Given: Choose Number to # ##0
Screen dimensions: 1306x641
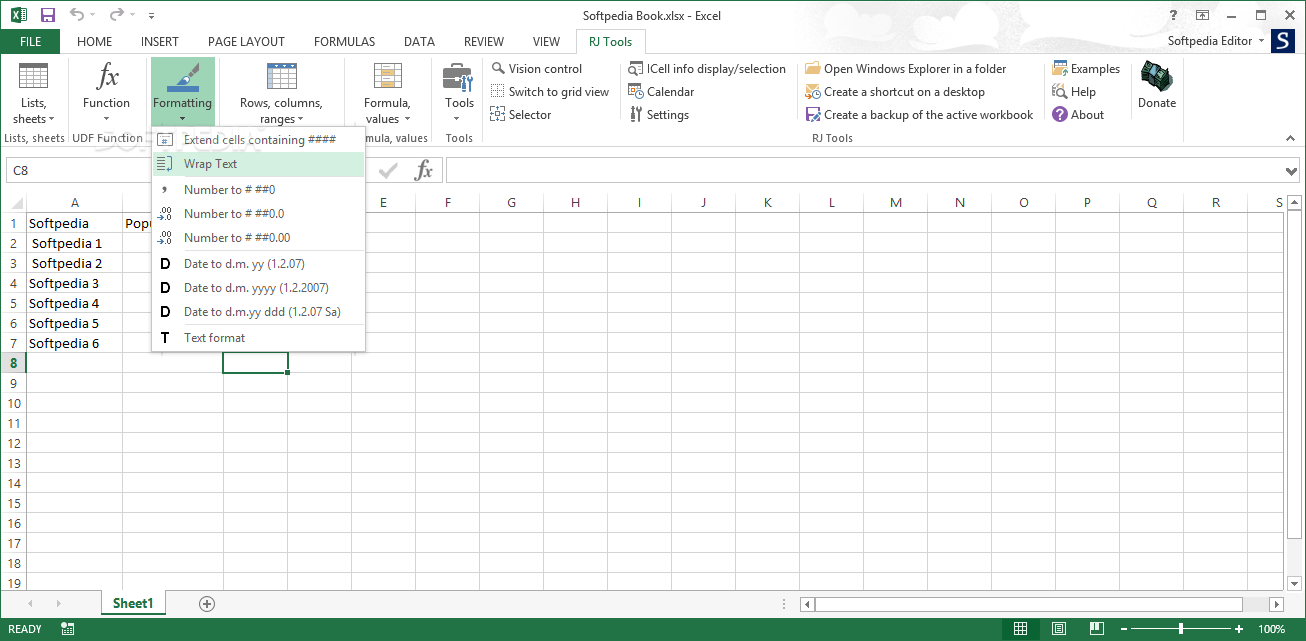Looking at the screenshot, I should 258,190.
